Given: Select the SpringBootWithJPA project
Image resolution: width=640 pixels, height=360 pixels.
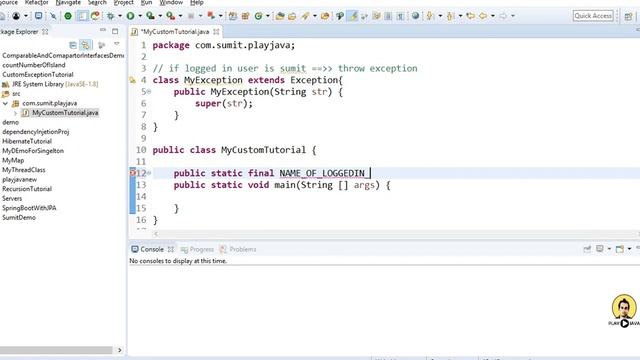Looking at the screenshot, I should pos(29,208).
